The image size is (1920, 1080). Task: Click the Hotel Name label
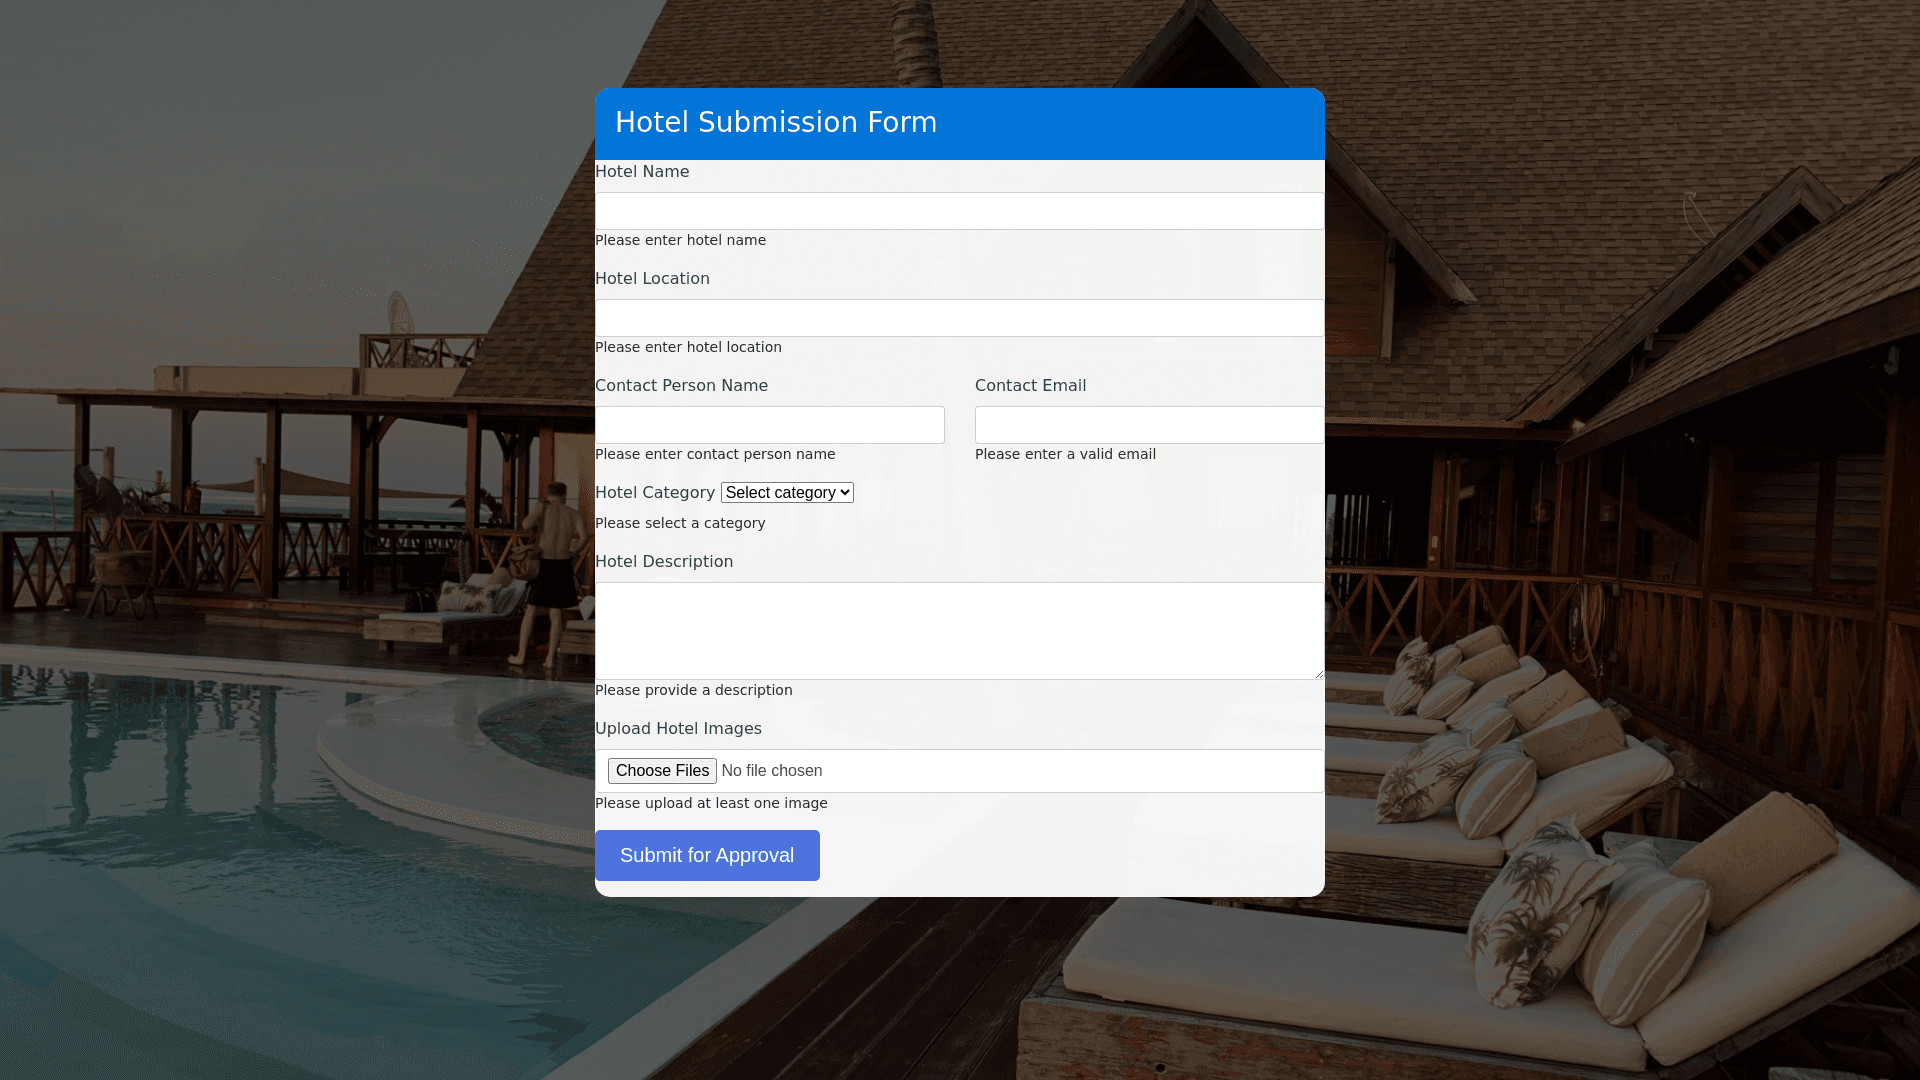coord(642,172)
